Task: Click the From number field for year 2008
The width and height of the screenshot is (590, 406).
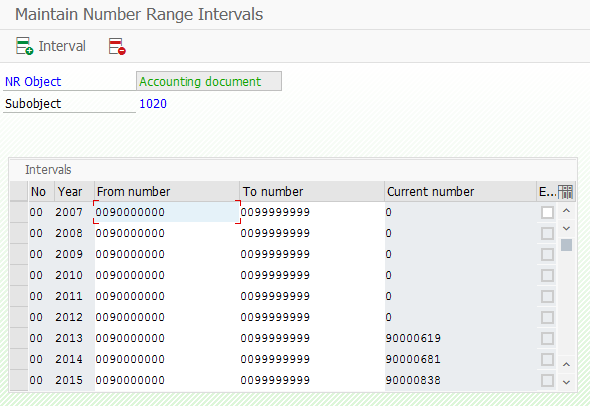Action: coord(167,233)
